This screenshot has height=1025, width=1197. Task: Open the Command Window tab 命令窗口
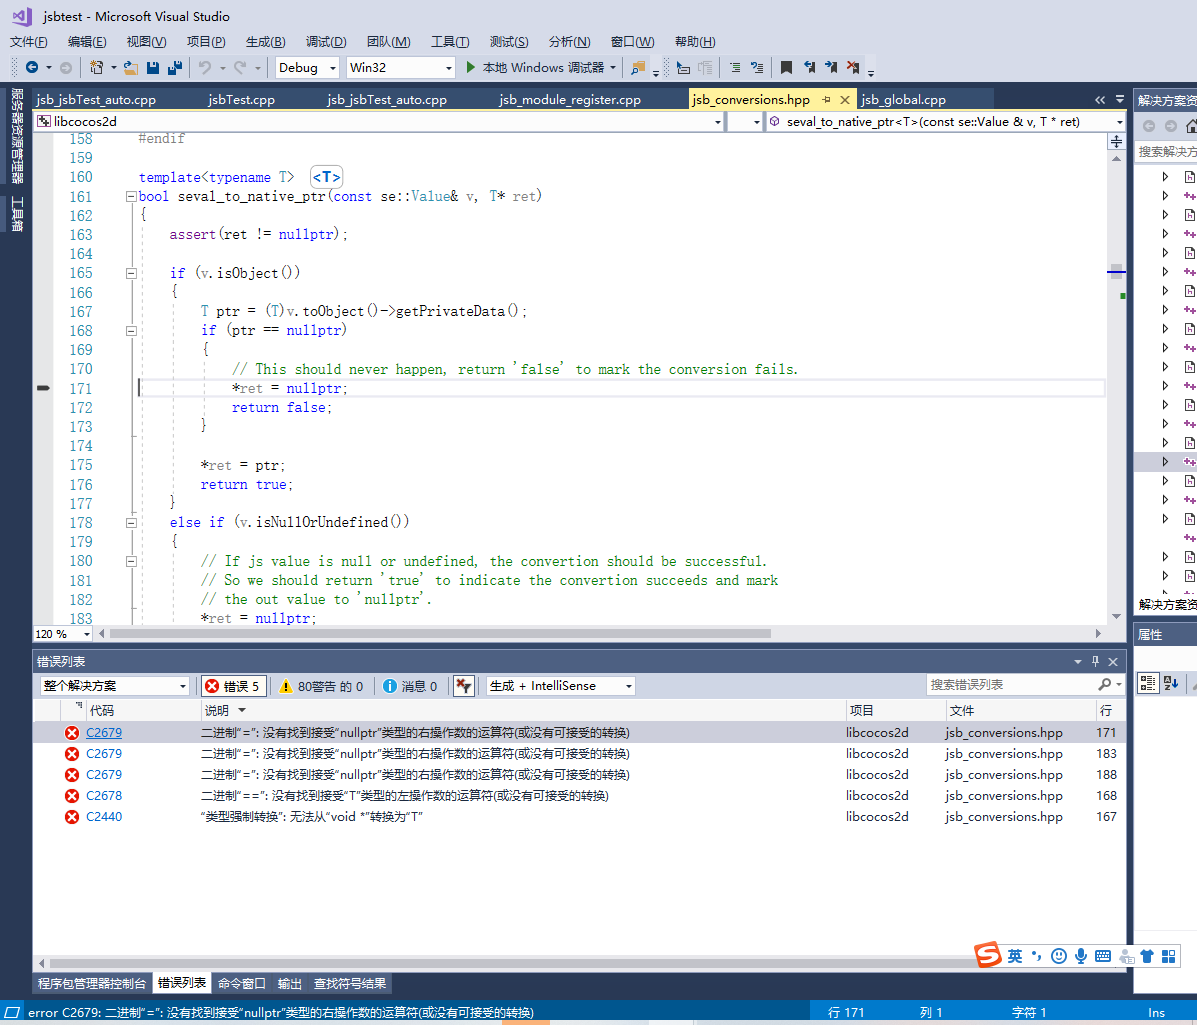coord(241,983)
